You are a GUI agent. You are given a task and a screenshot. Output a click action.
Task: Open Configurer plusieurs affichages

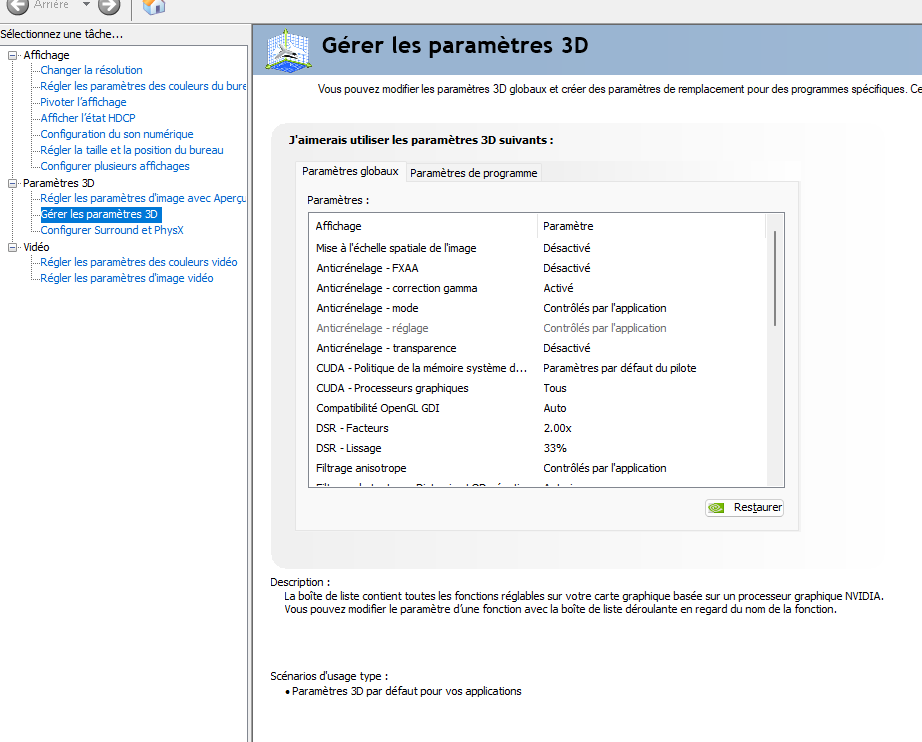(x=115, y=166)
